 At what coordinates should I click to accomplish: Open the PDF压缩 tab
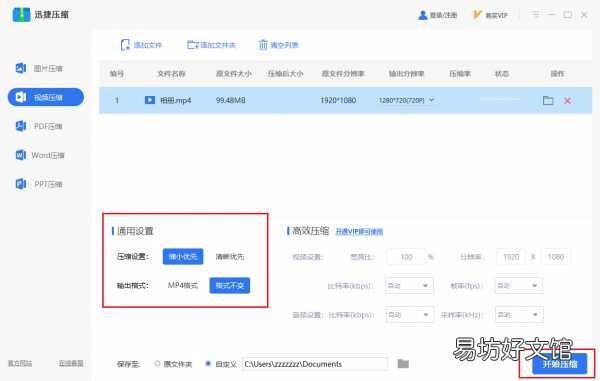click(x=46, y=126)
